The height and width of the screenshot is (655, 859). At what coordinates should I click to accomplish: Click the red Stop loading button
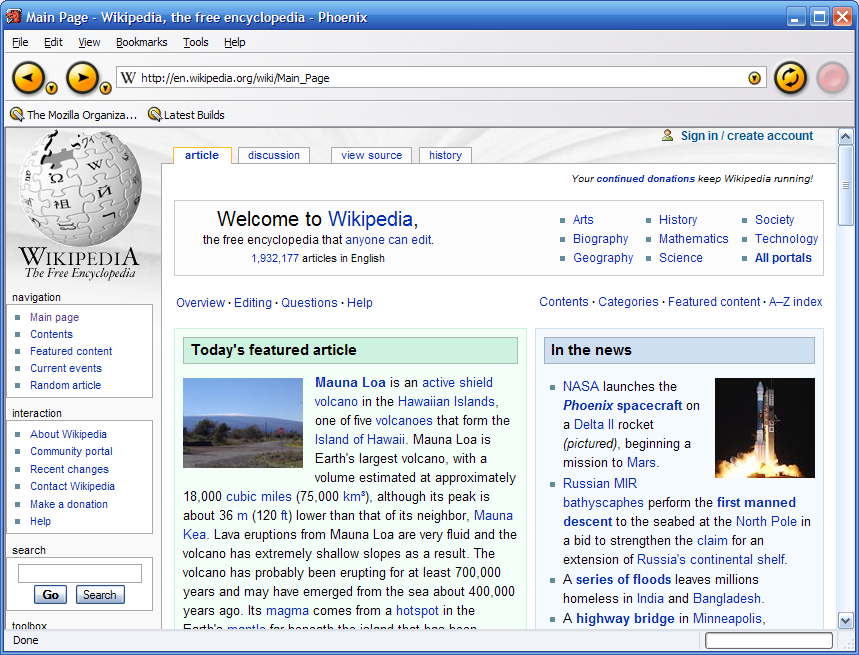click(x=833, y=78)
